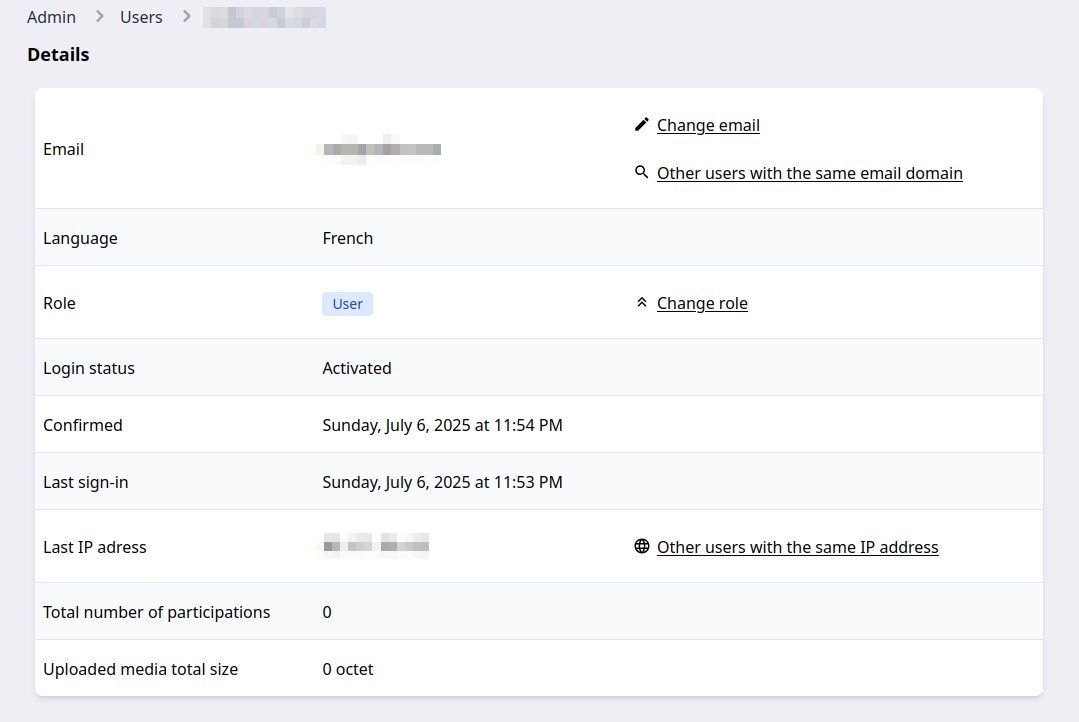Screen dimensions: 1079x722
Task: Click the breadcrumb arrow after Admin
Action: click(x=99, y=17)
